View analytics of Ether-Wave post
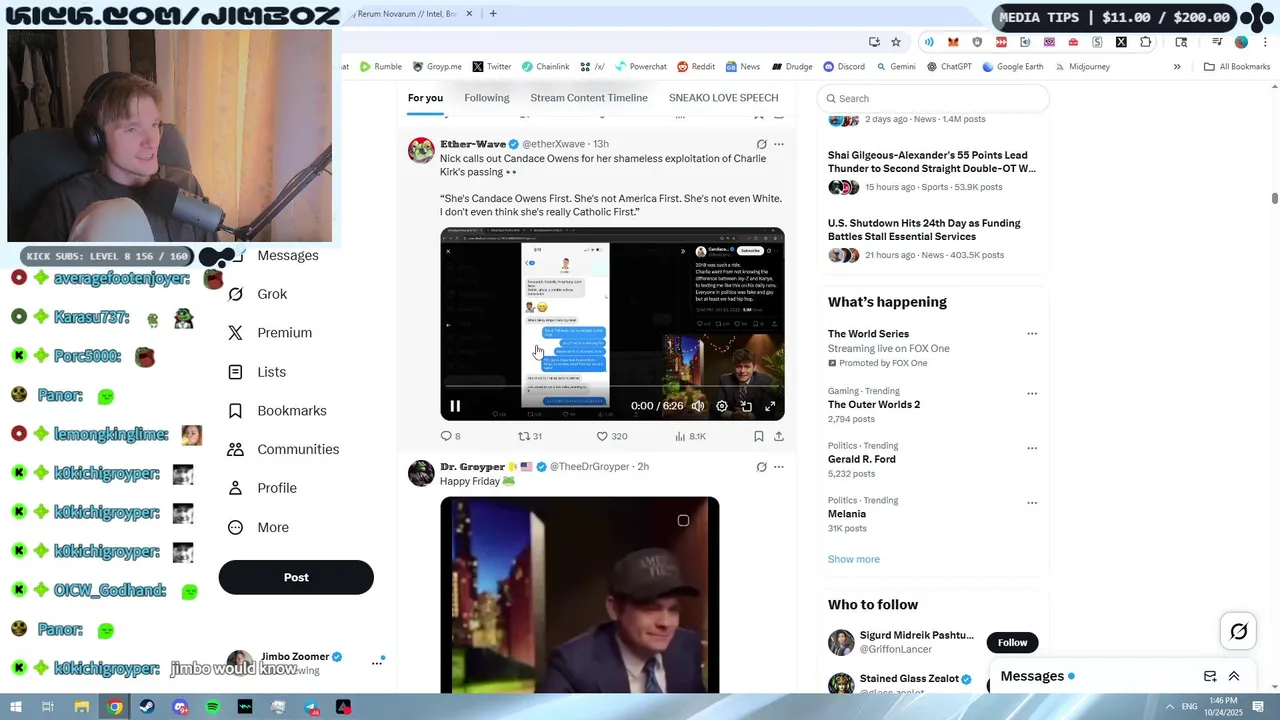The image size is (1280, 720). pos(690,436)
